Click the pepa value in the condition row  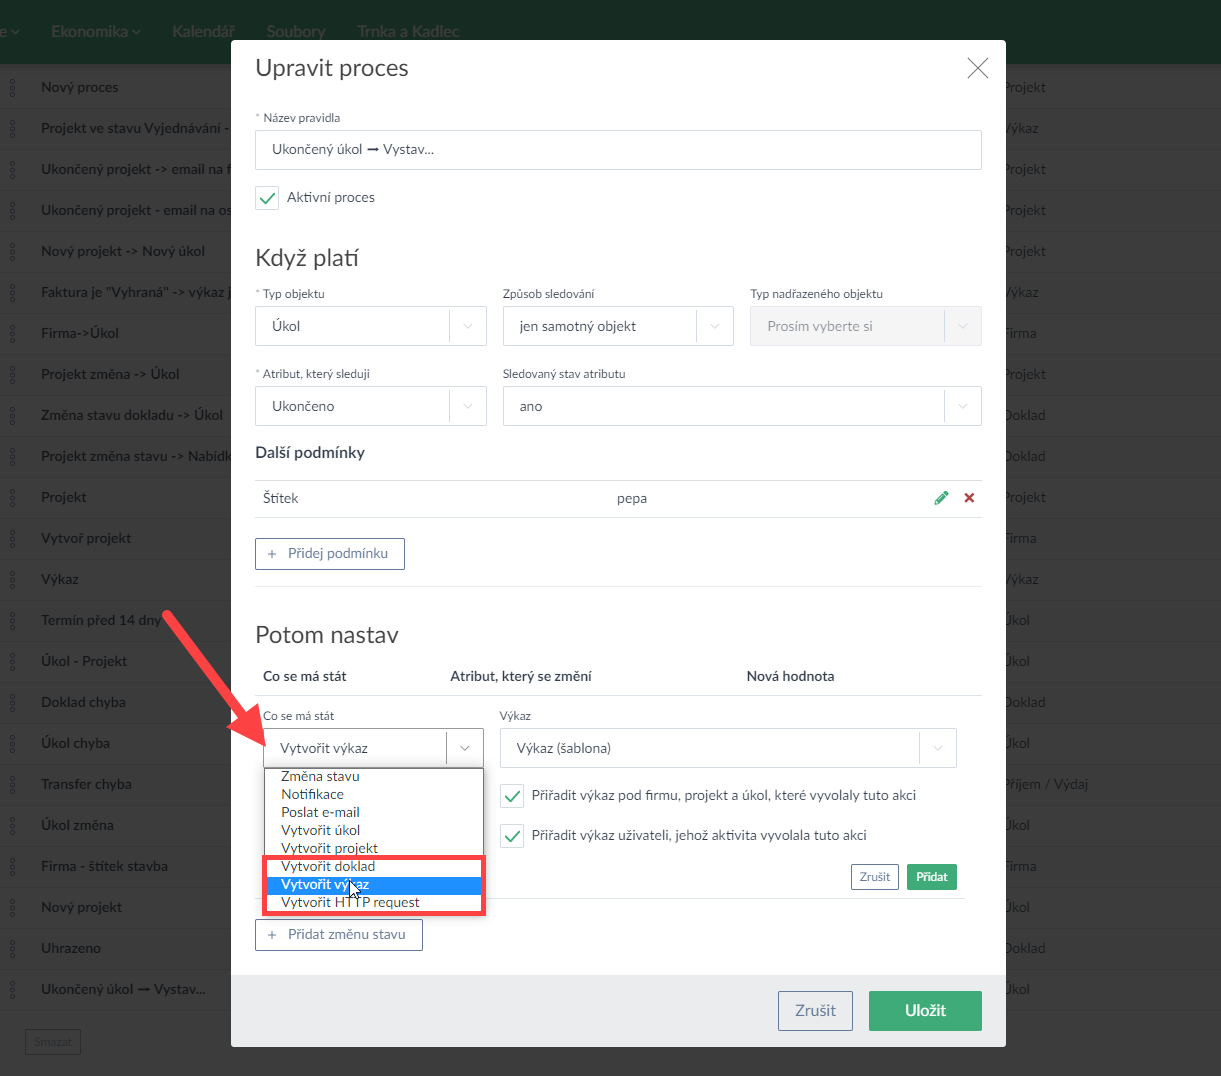pyautogui.click(x=632, y=498)
